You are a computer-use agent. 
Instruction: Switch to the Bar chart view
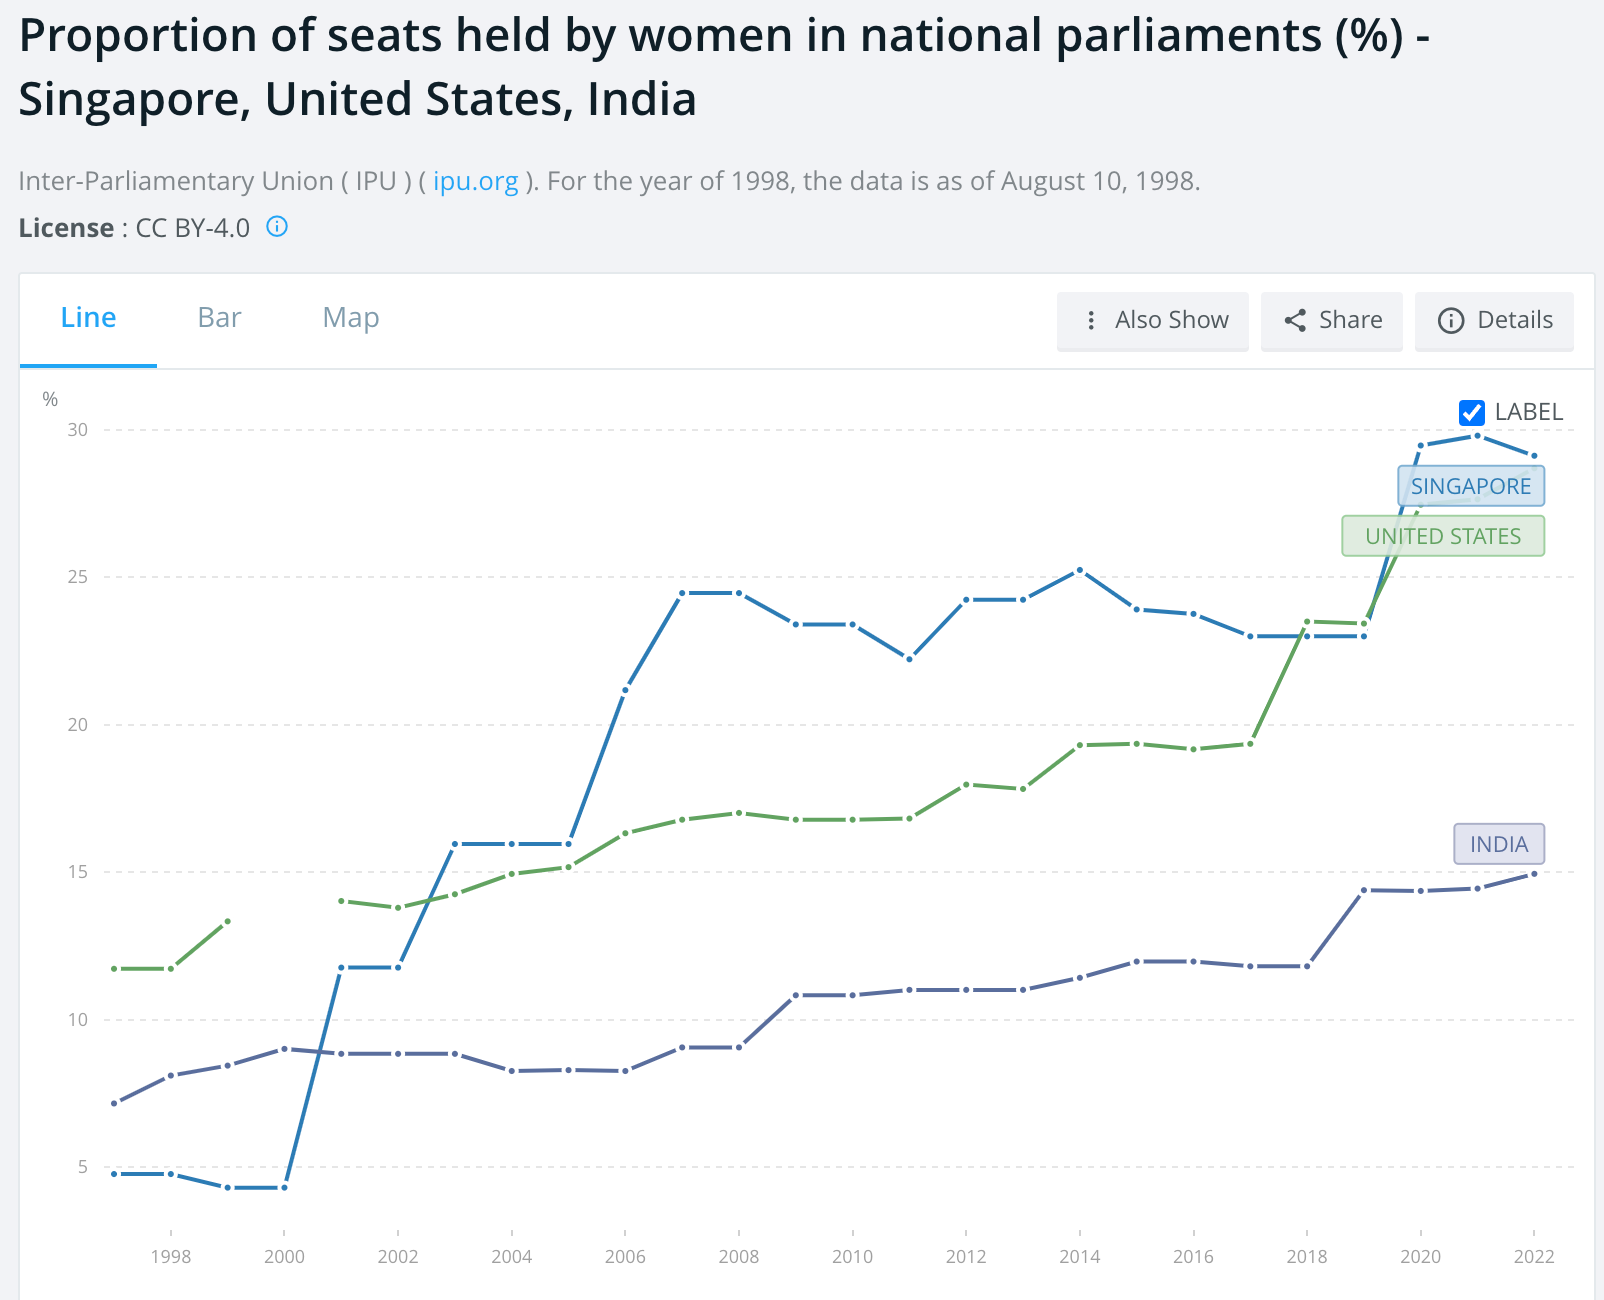(x=218, y=317)
